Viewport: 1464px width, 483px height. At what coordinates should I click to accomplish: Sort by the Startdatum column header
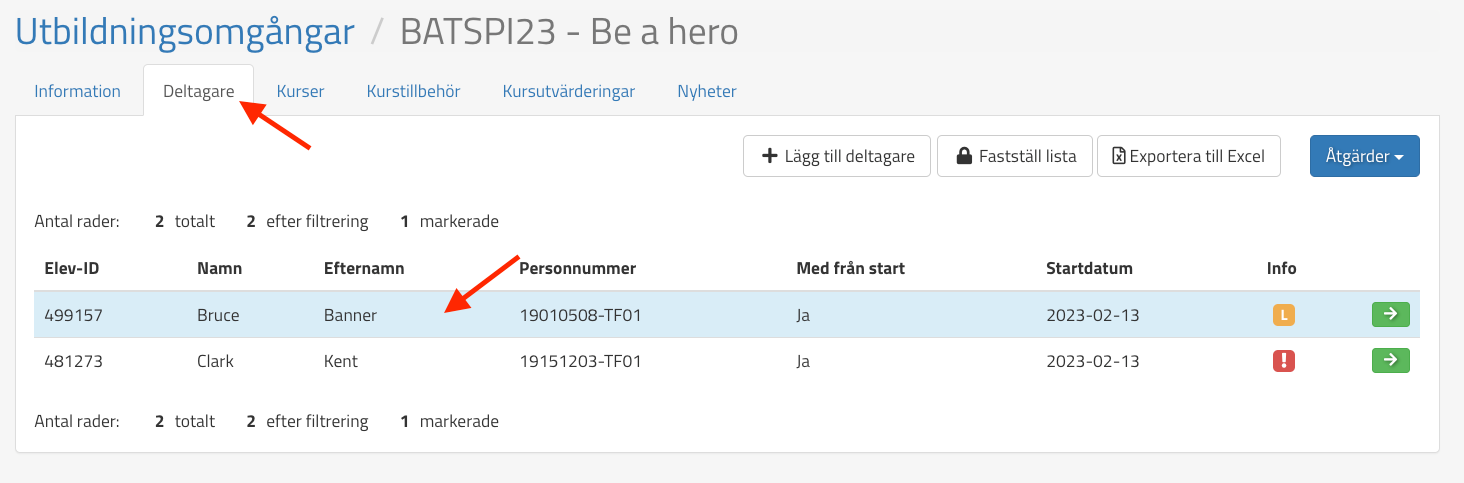pyautogui.click(x=1089, y=268)
